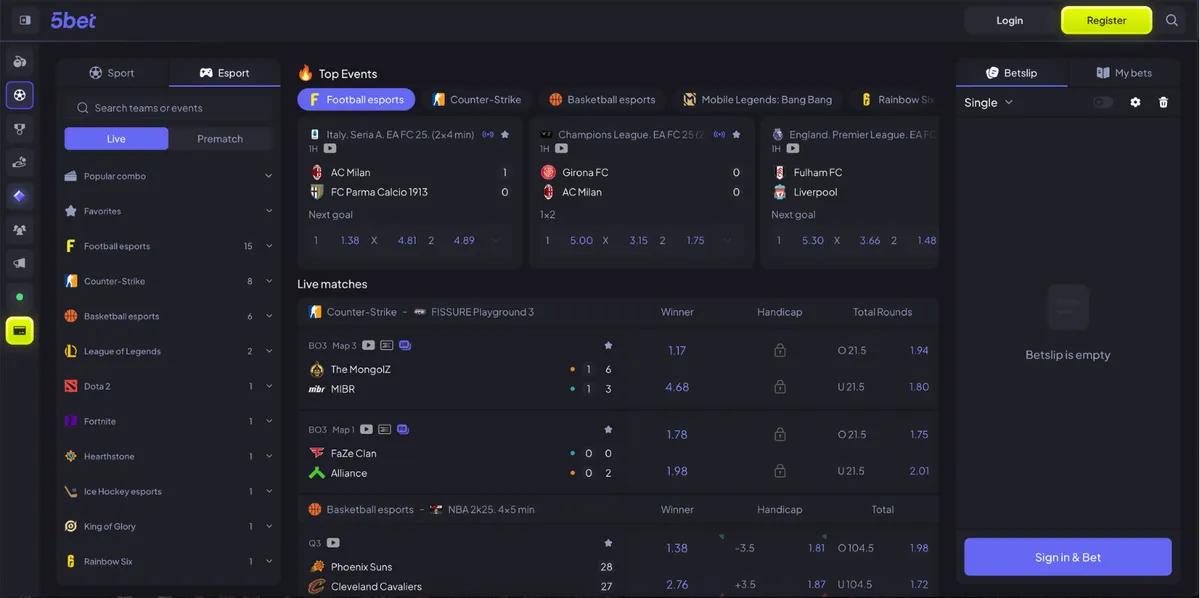Expand the Favorites section
Viewport: 1200px width, 598px height.
click(168, 211)
